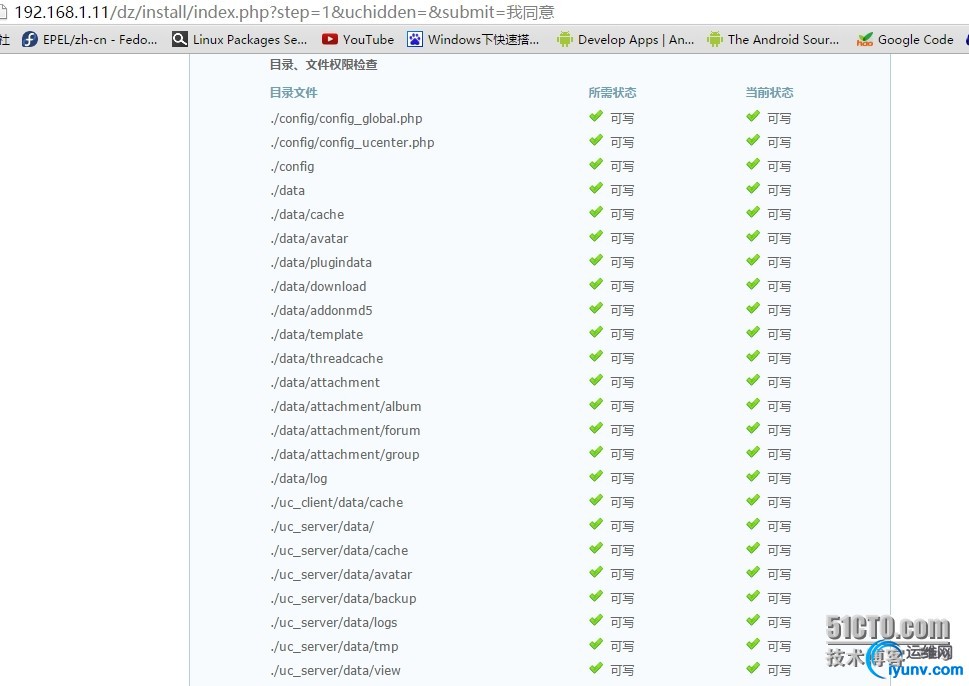969x686 pixels.
Task: Click the 目录文件 column header
Action: pos(294,93)
